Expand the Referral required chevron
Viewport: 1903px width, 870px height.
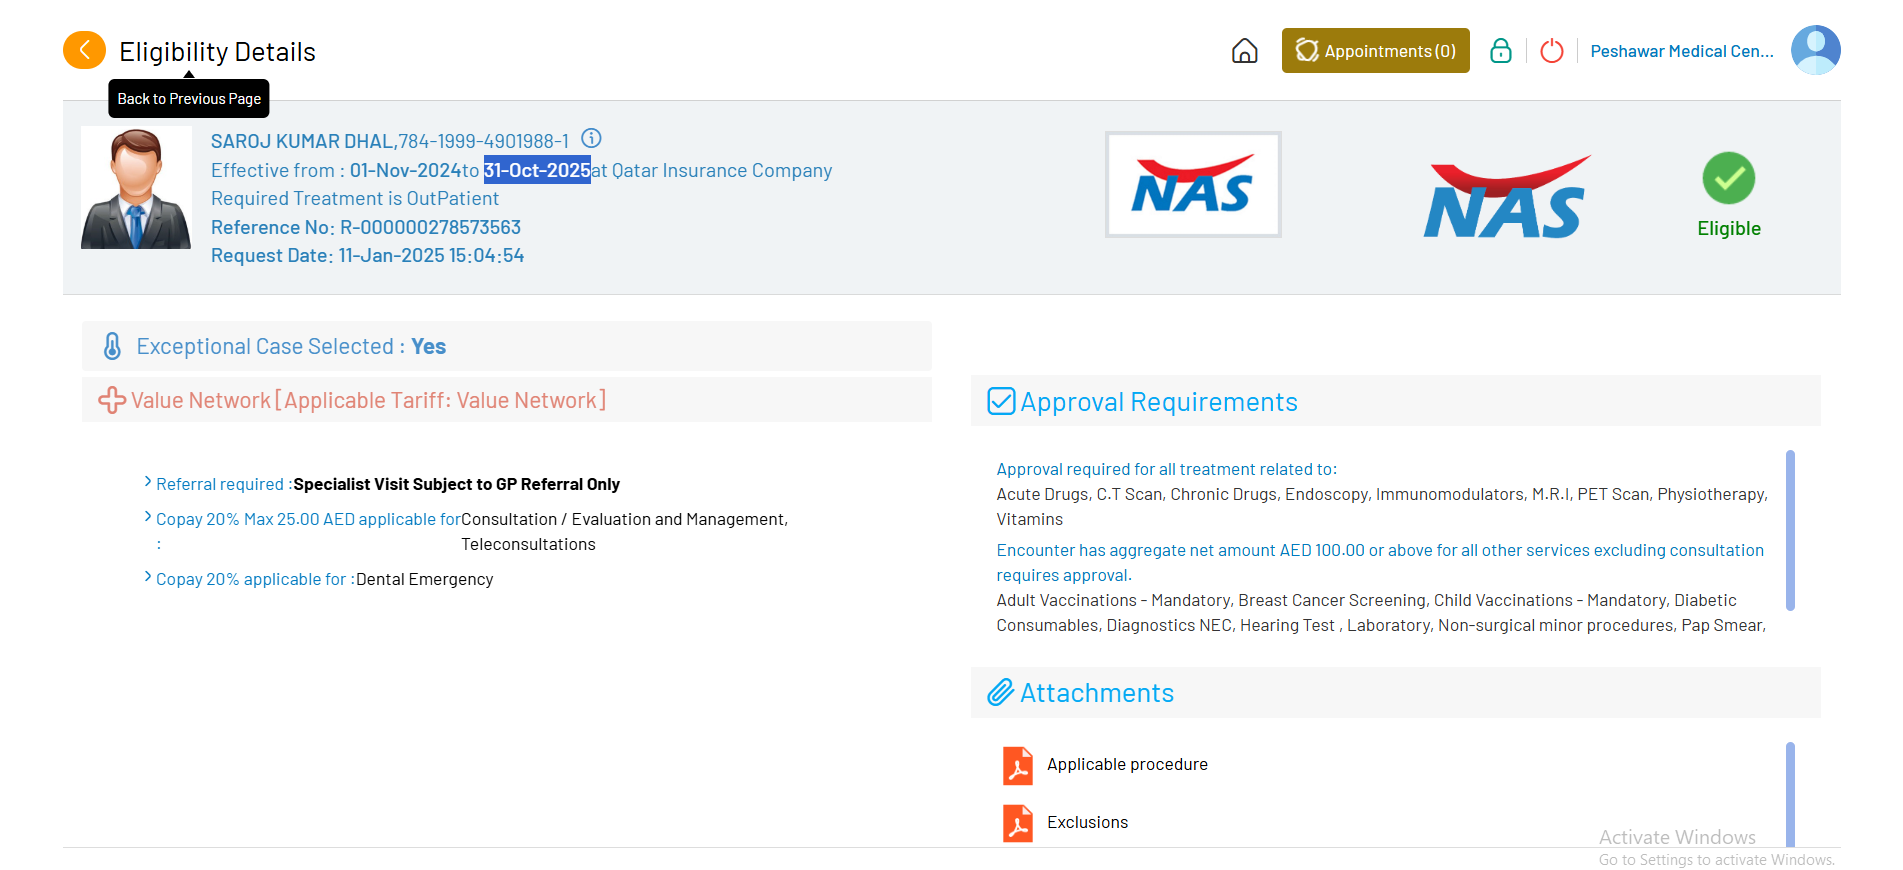pyautogui.click(x=148, y=482)
